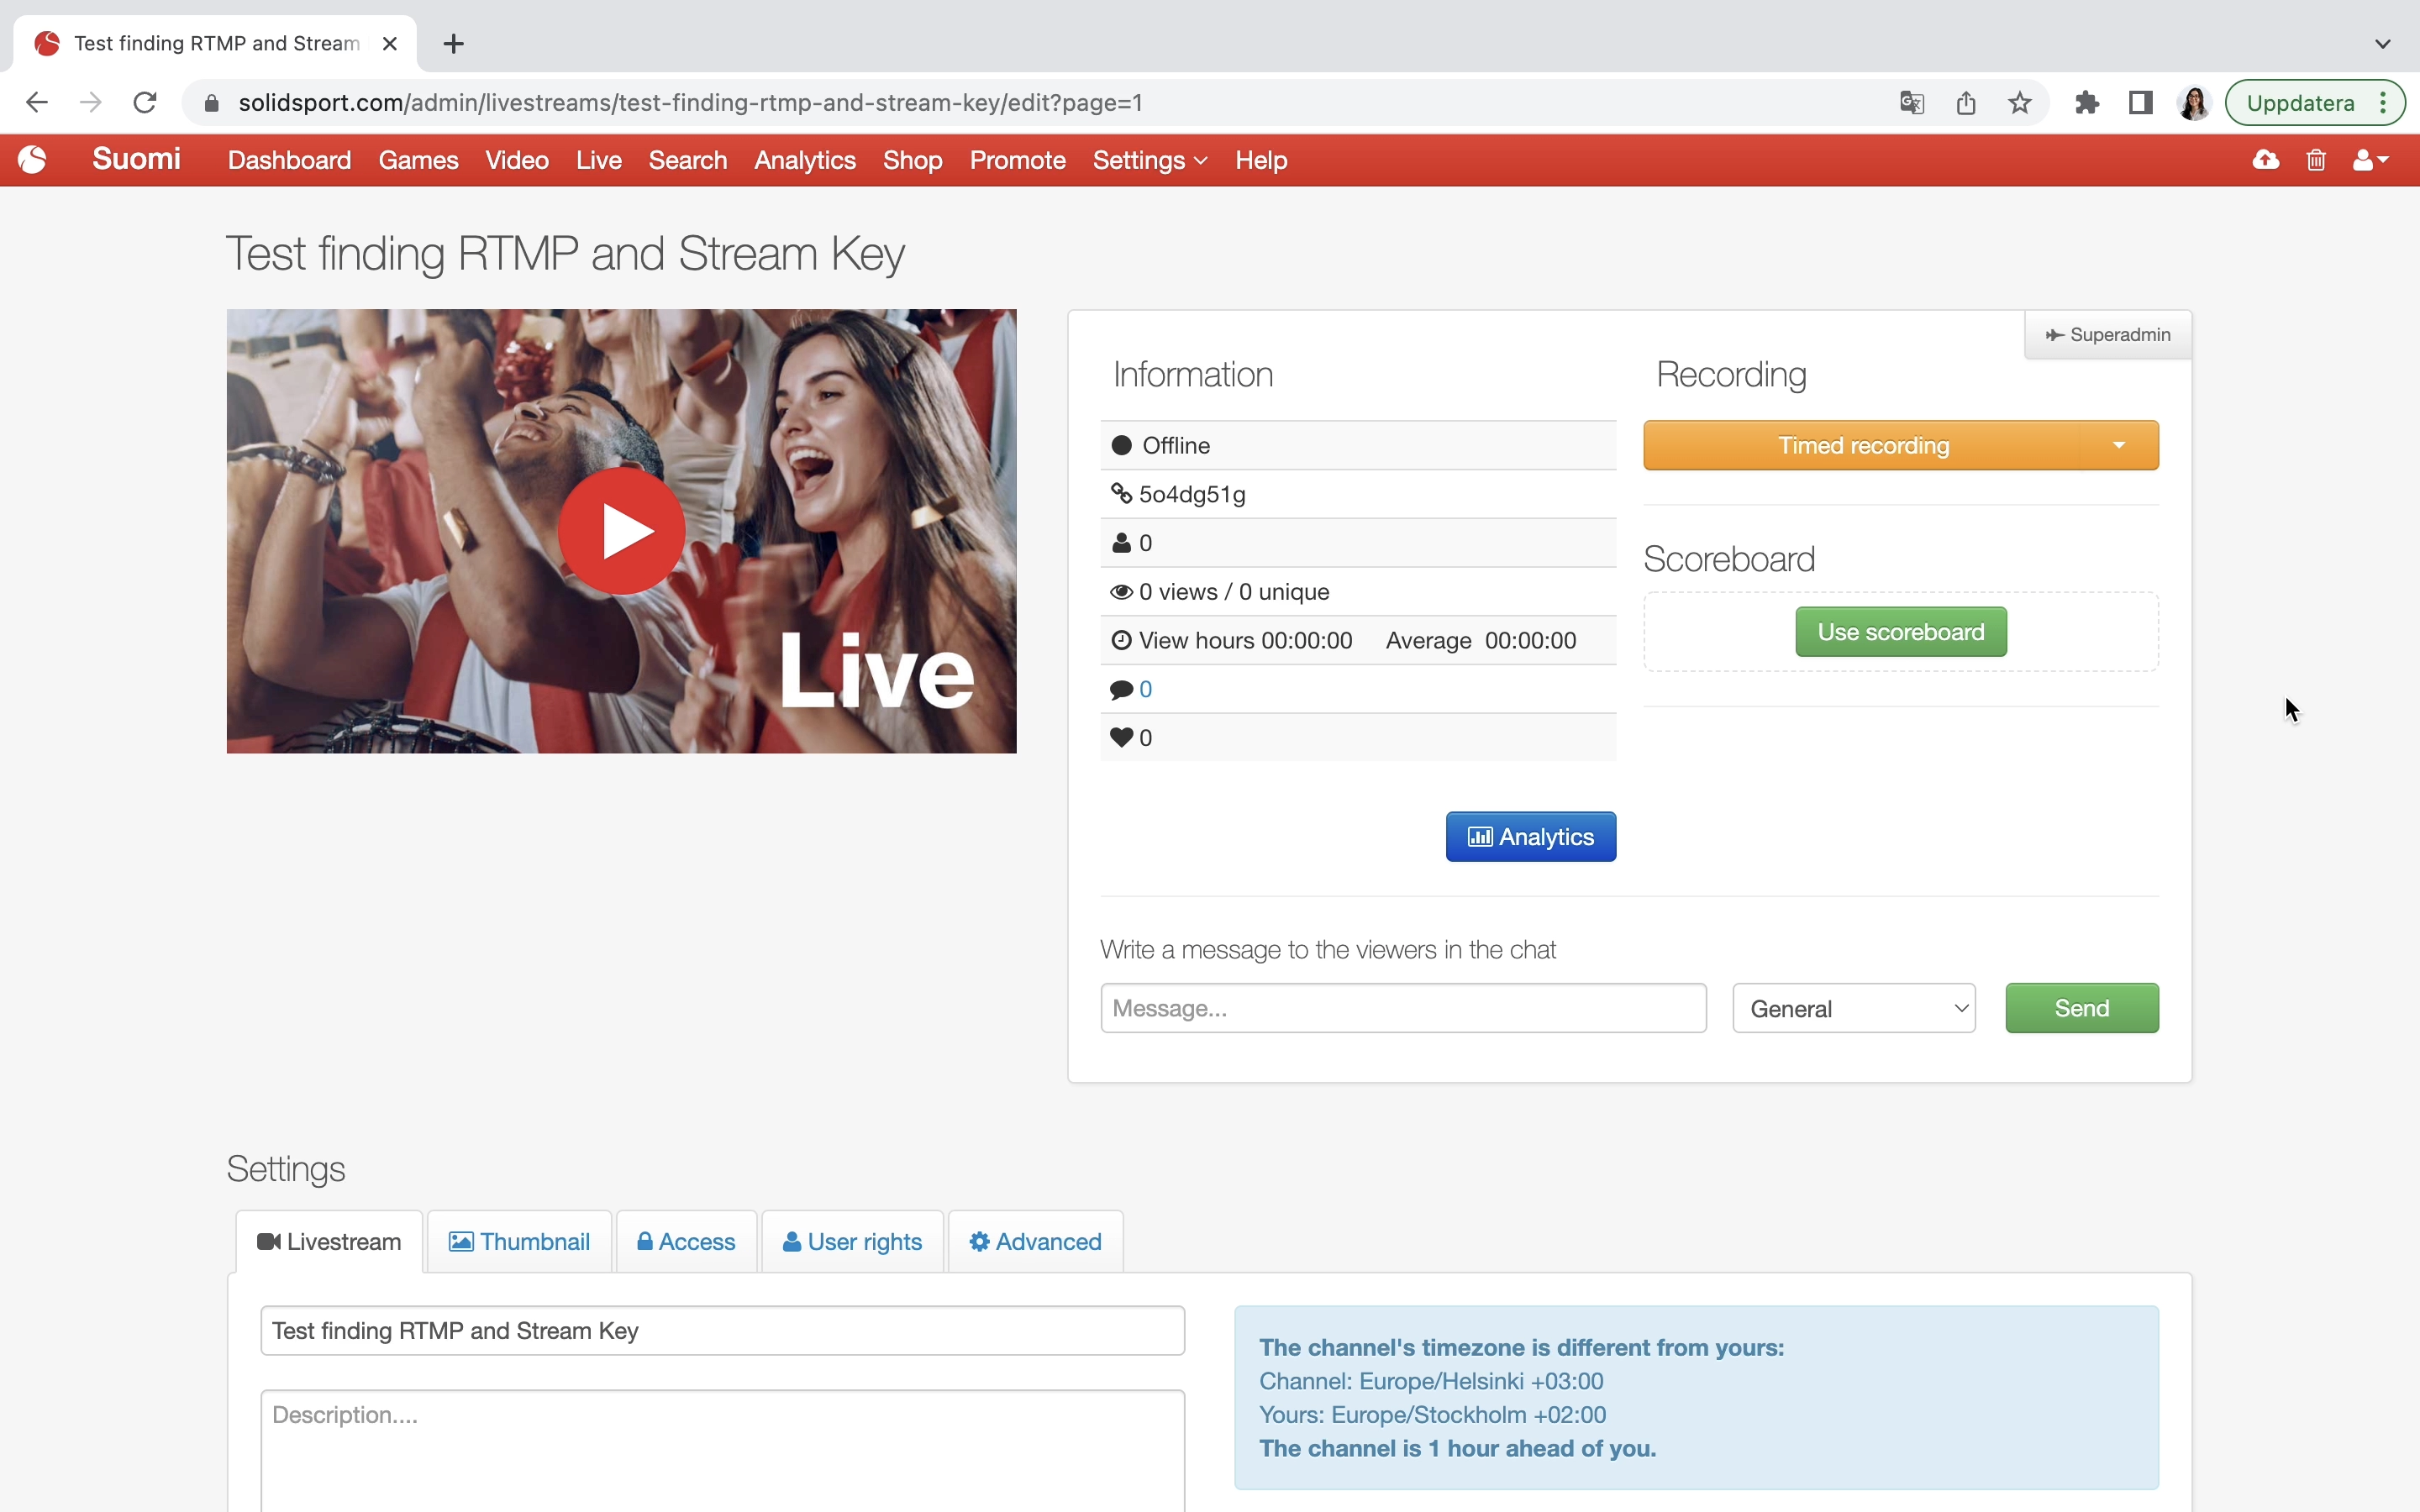Open the Shop menu item

pyautogui.click(x=913, y=160)
